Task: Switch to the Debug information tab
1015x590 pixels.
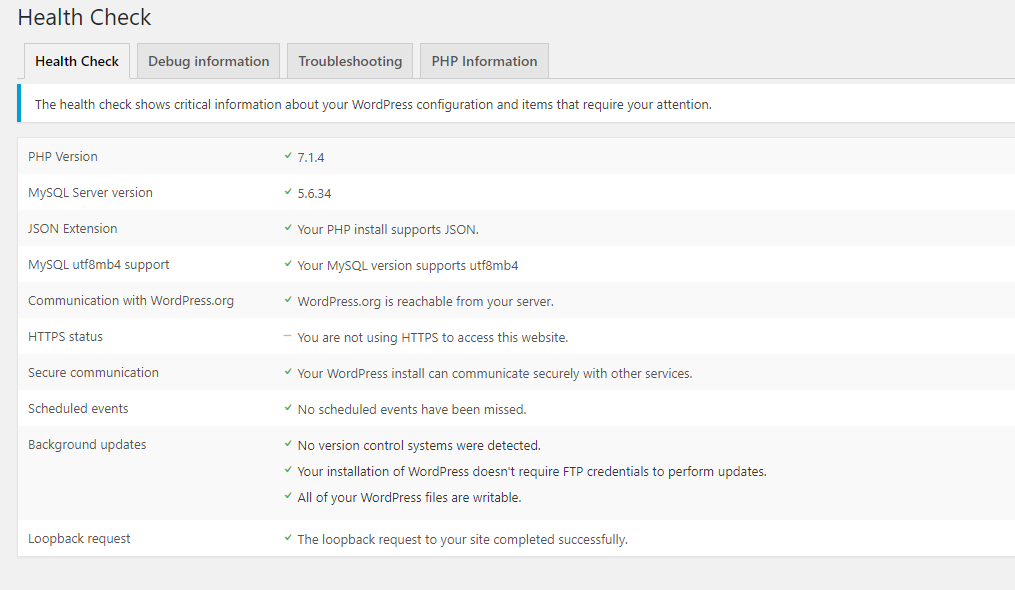Action: (208, 61)
